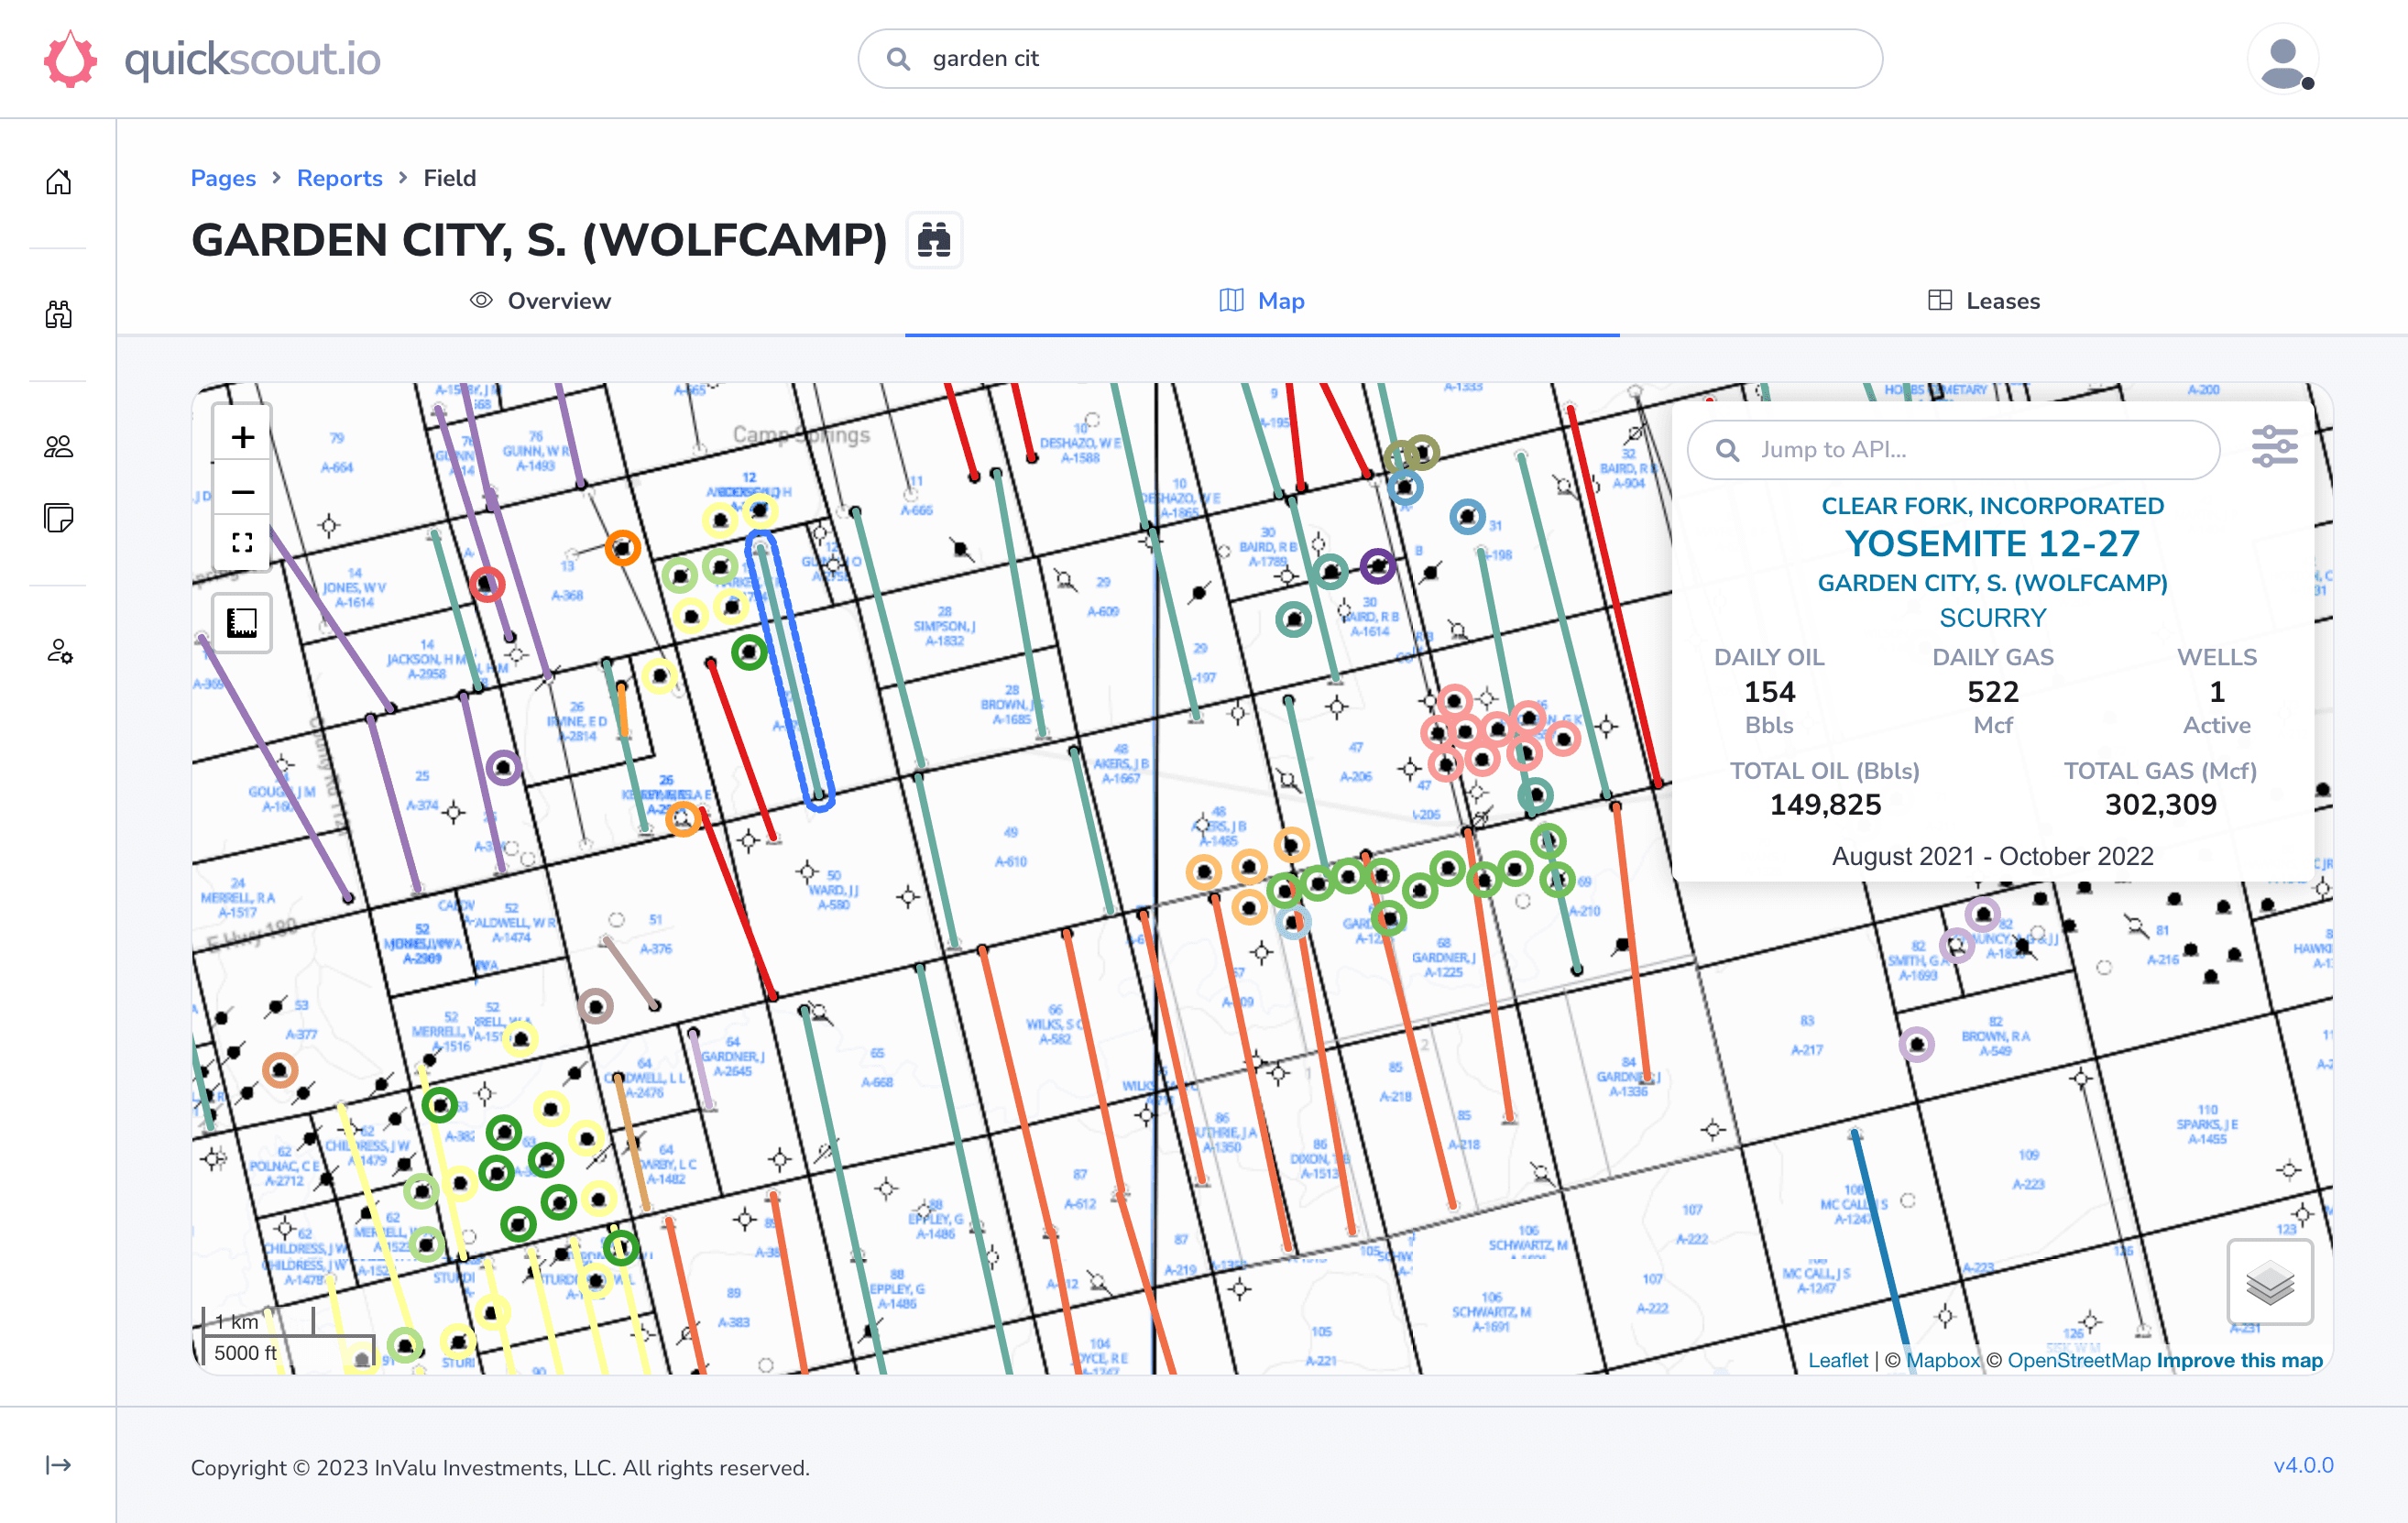Open the map layers control
This screenshot has height=1523, width=2408.
click(2269, 1282)
